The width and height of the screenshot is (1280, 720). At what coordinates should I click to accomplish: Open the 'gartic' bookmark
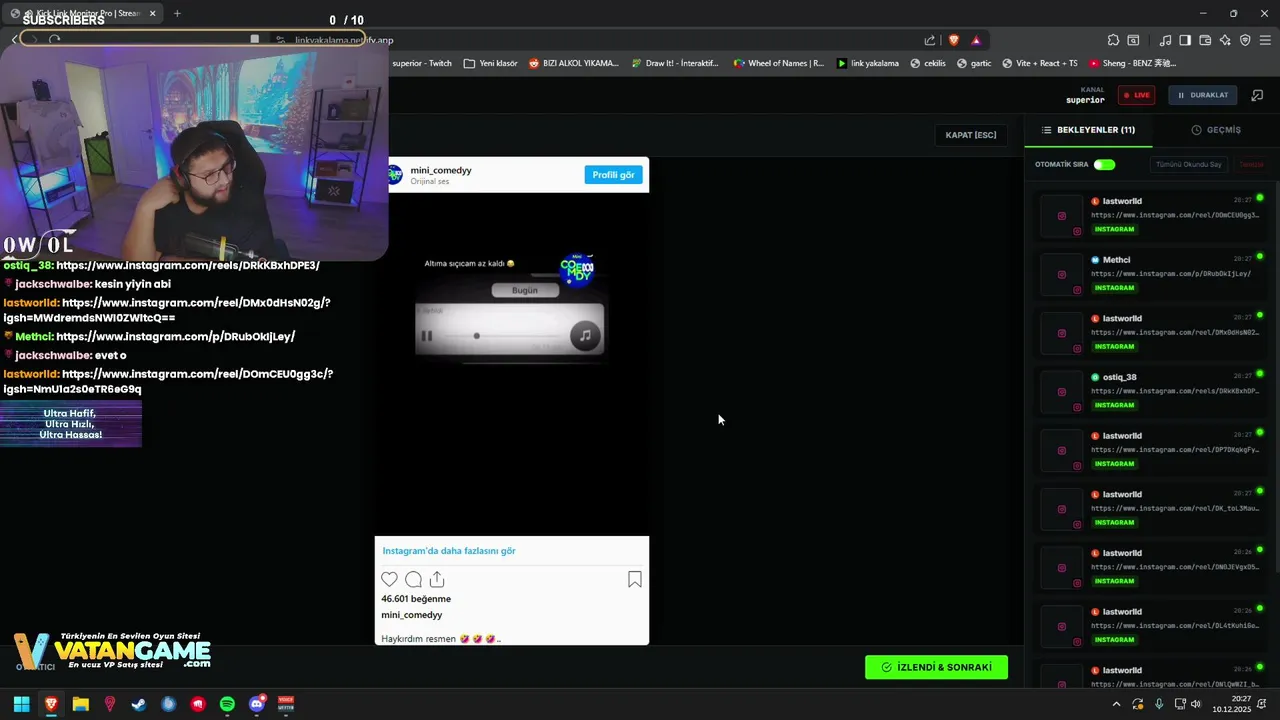coord(974,63)
